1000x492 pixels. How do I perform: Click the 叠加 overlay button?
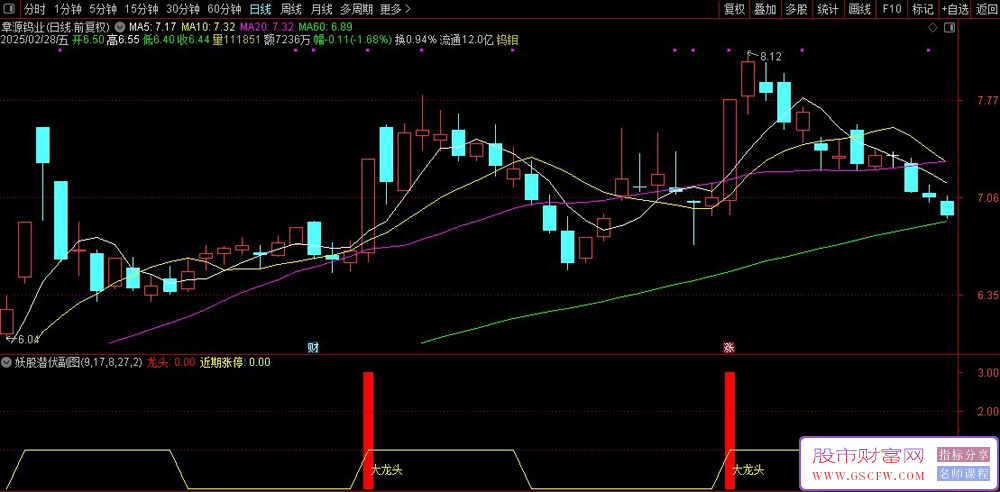765,9
